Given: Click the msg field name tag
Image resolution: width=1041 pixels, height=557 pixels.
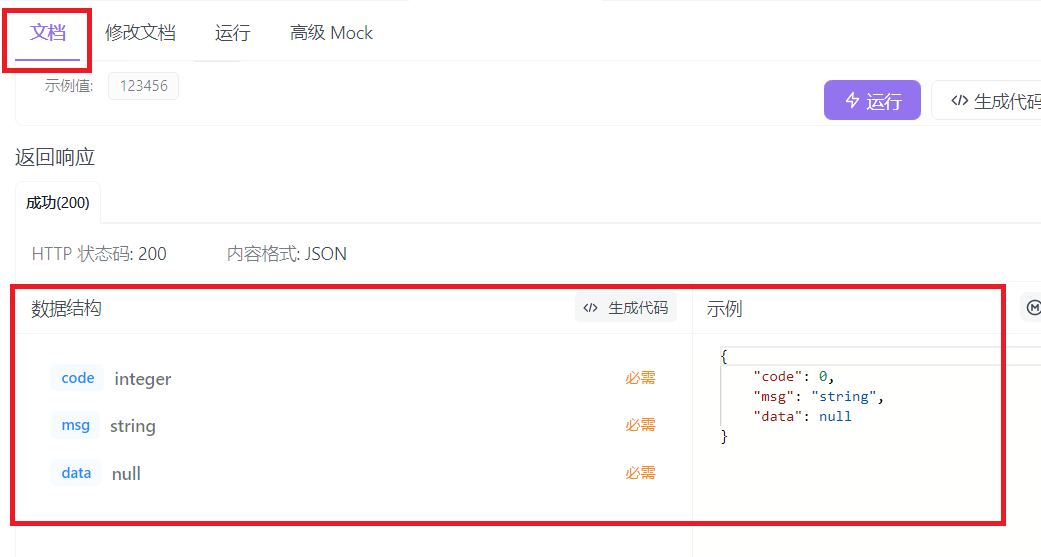Looking at the screenshot, I should click(76, 425).
